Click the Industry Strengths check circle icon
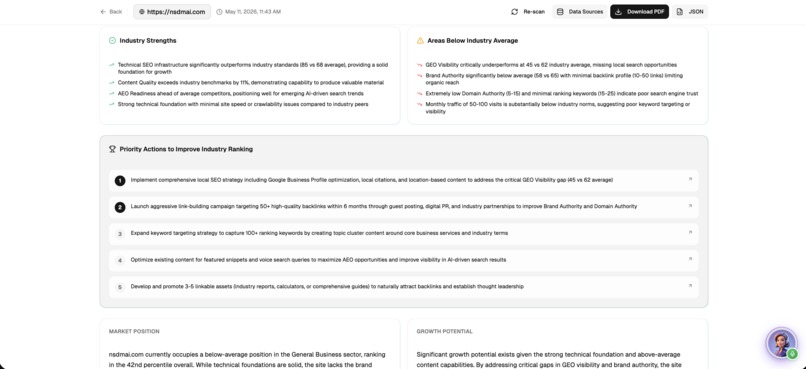The height and width of the screenshot is (369, 806). click(x=112, y=41)
